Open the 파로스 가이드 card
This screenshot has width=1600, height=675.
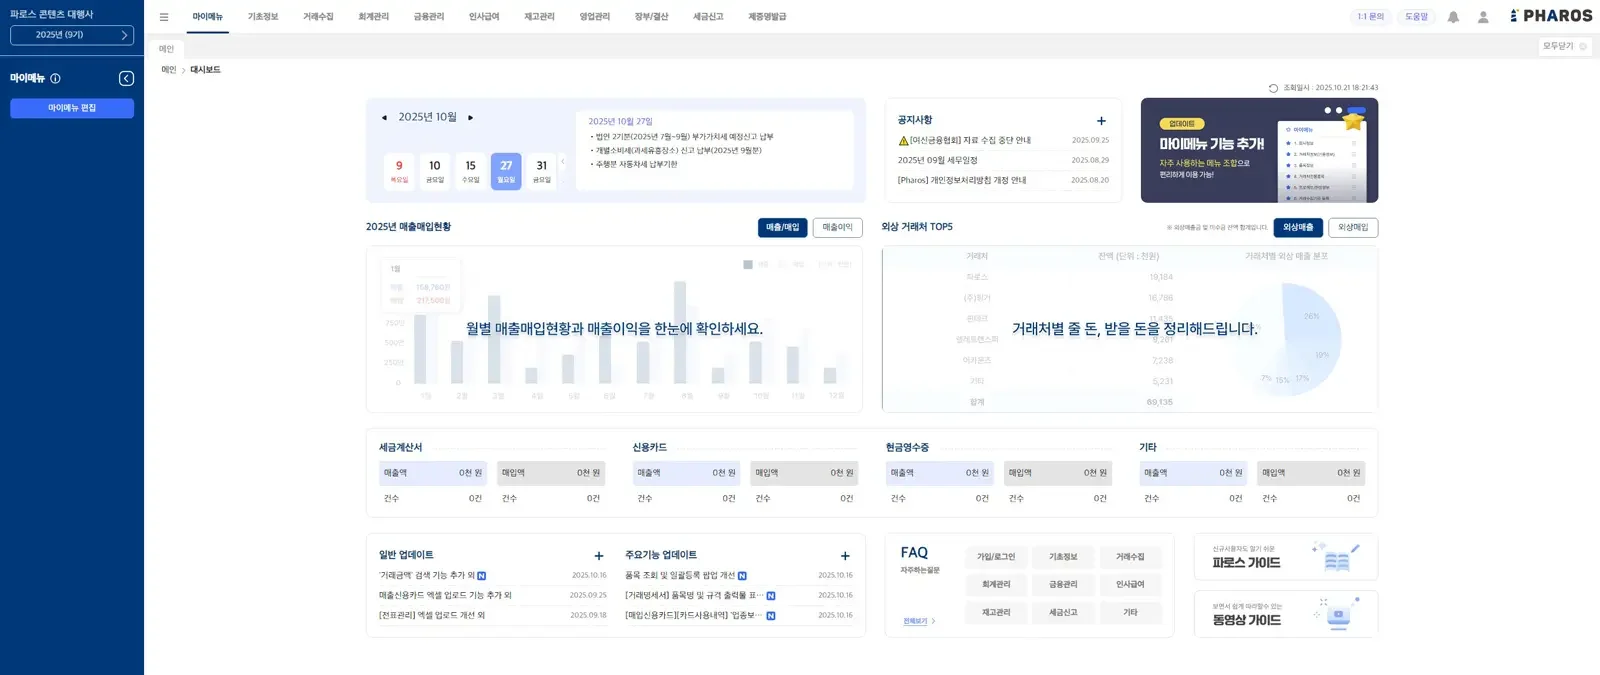click(x=1286, y=557)
